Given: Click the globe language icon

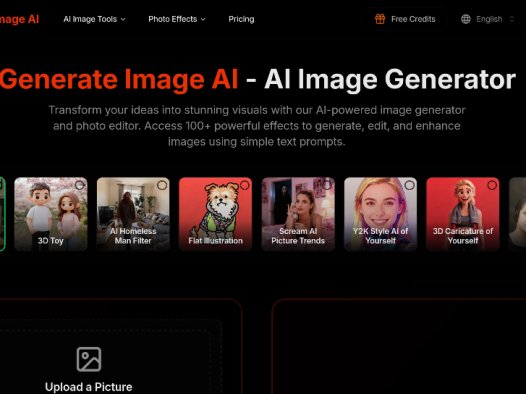Looking at the screenshot, I should click(466, 19).
